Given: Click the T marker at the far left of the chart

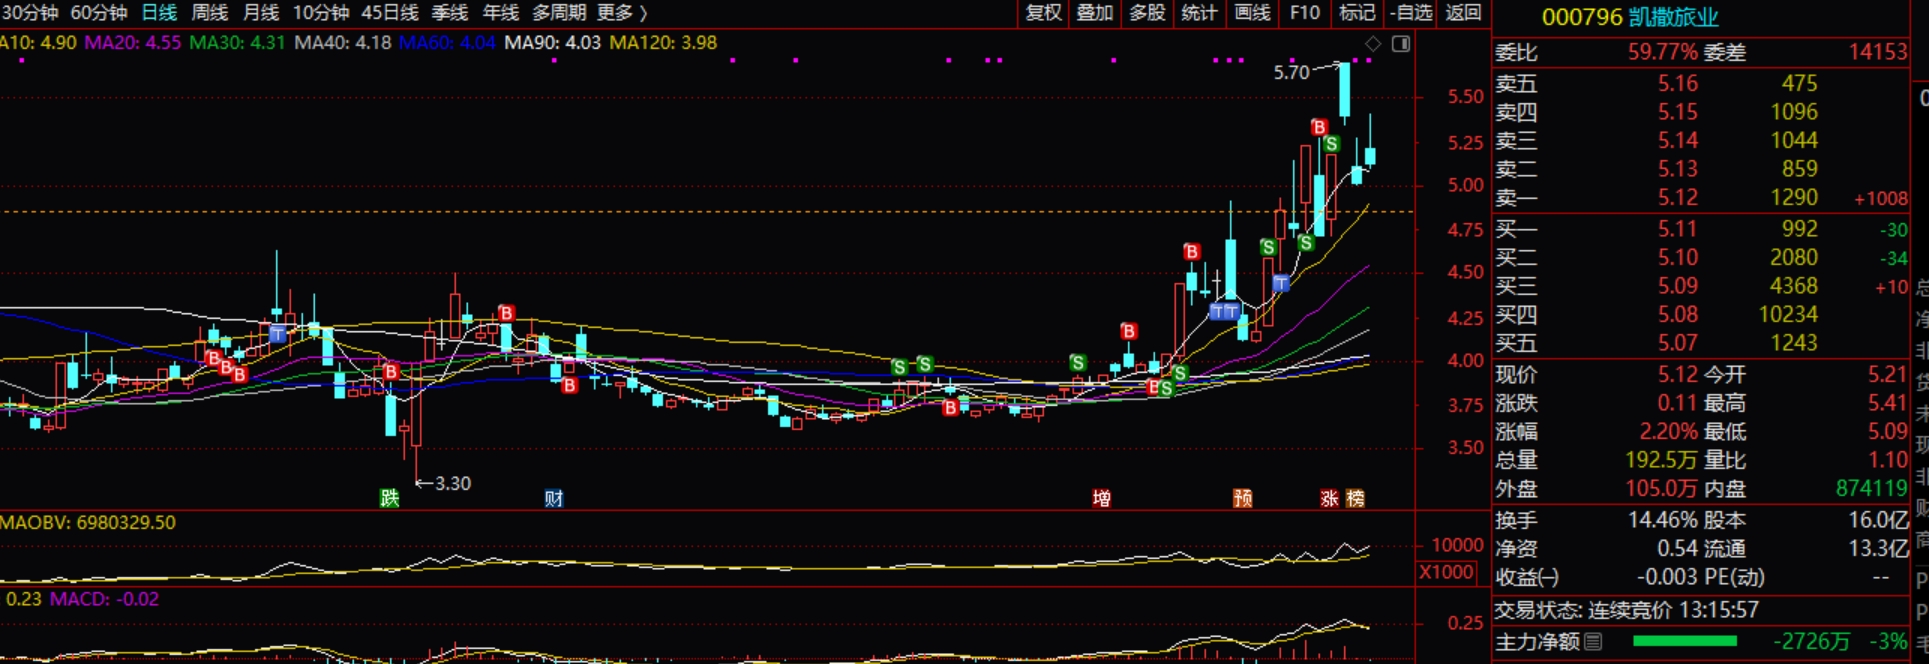Looking at the screenshot, I should point(277,334).
